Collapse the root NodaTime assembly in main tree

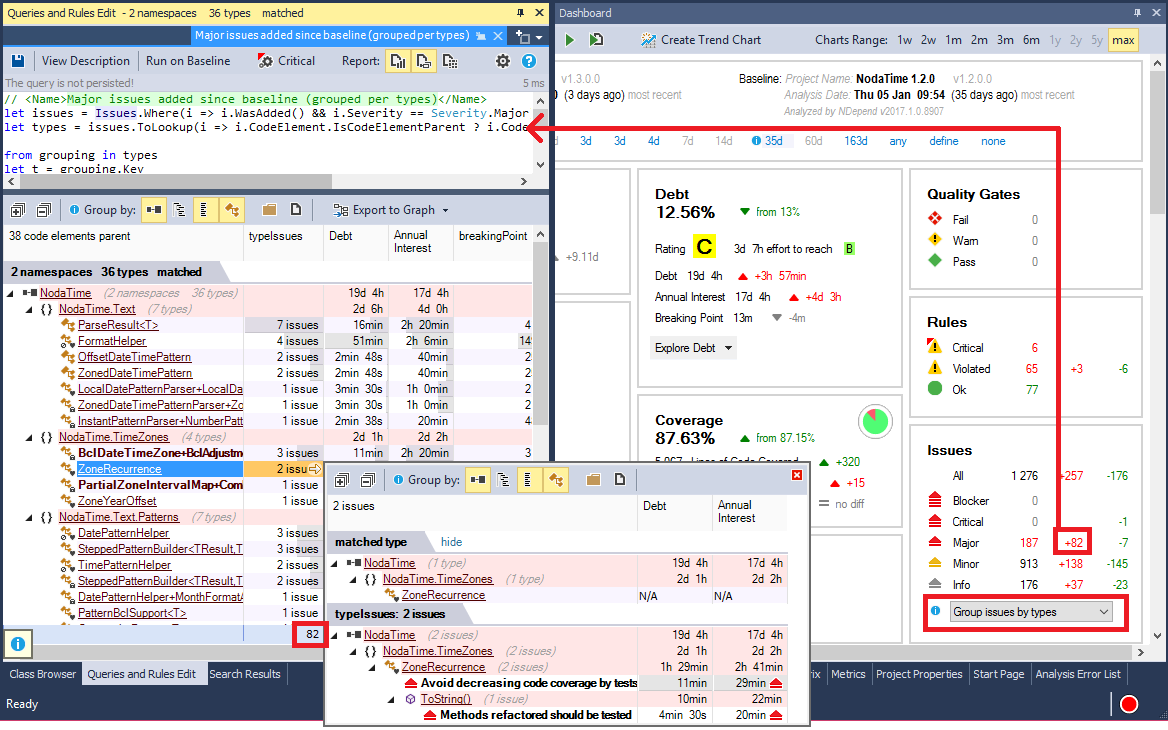coord(10,293)
